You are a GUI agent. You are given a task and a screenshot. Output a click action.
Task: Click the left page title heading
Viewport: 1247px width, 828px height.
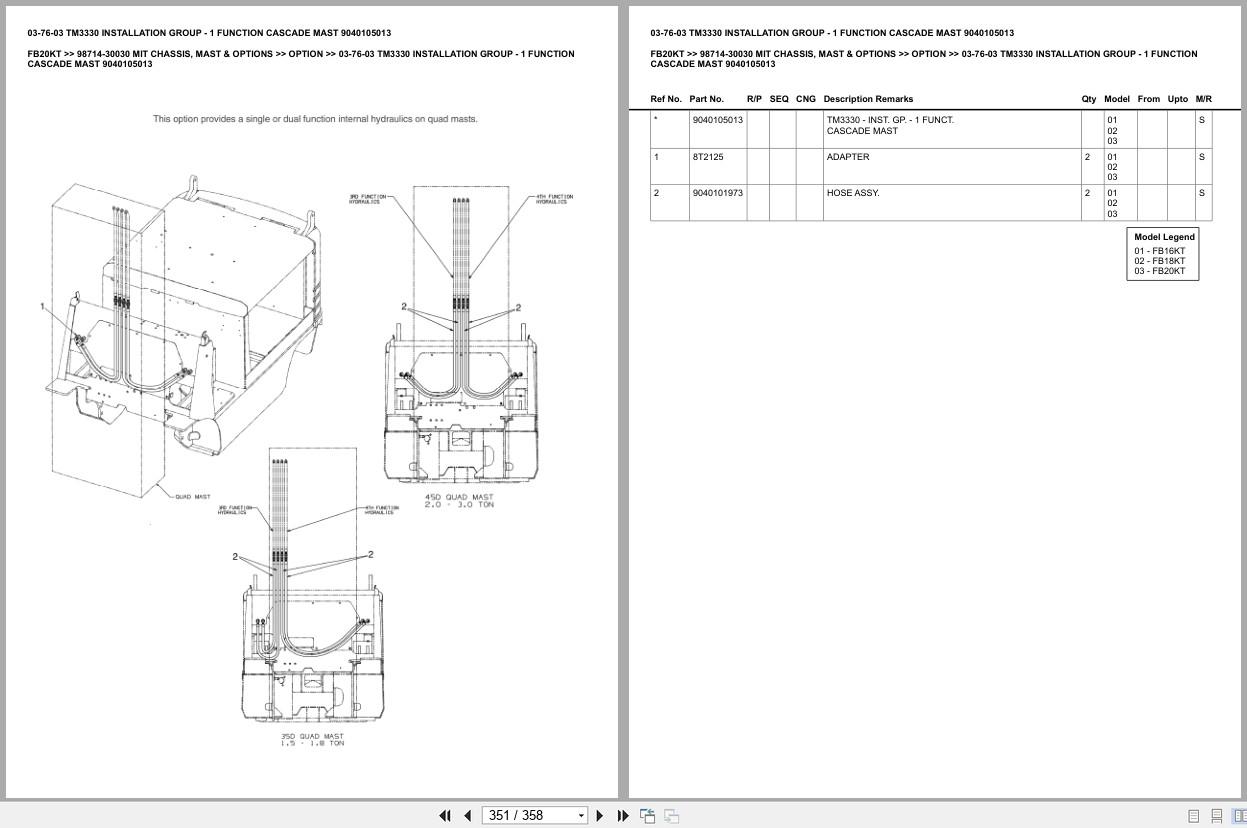[209, 33]
